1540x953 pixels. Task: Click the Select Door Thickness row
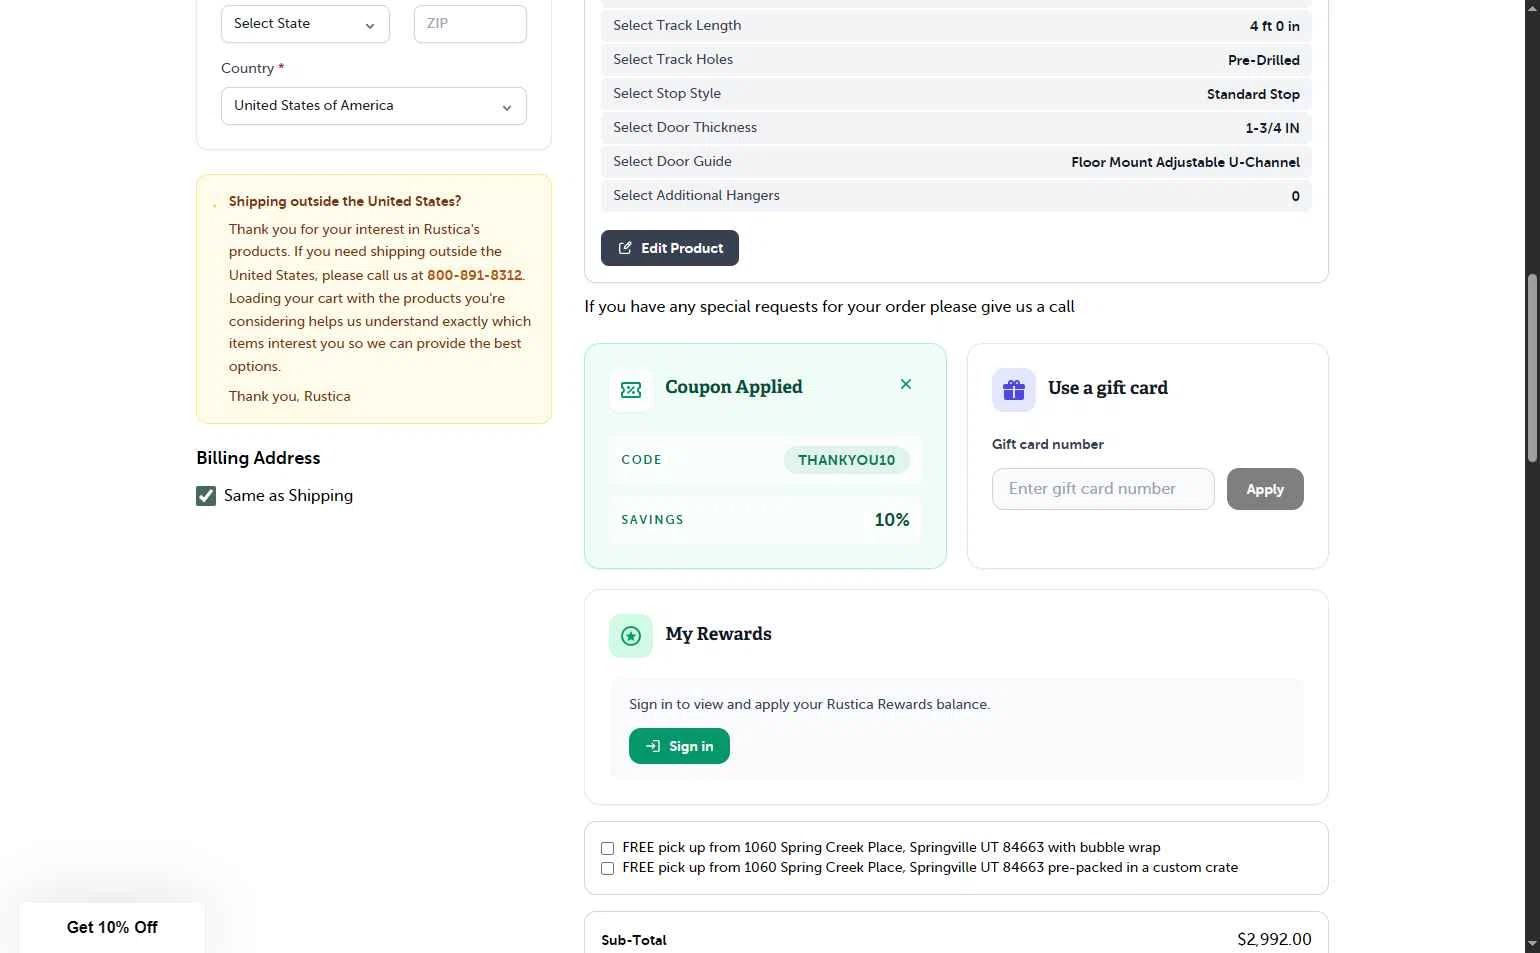956,128
